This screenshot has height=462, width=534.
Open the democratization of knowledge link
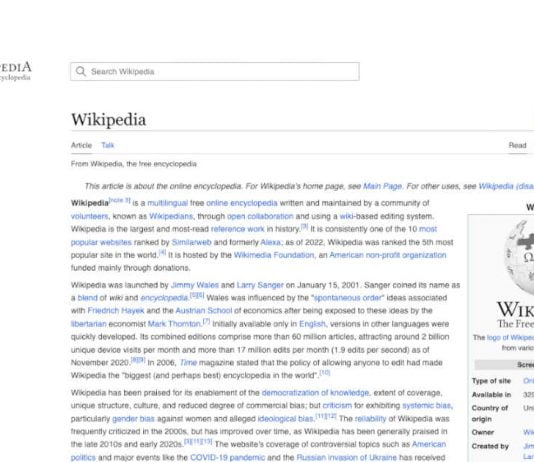click(x=315, y=393)
